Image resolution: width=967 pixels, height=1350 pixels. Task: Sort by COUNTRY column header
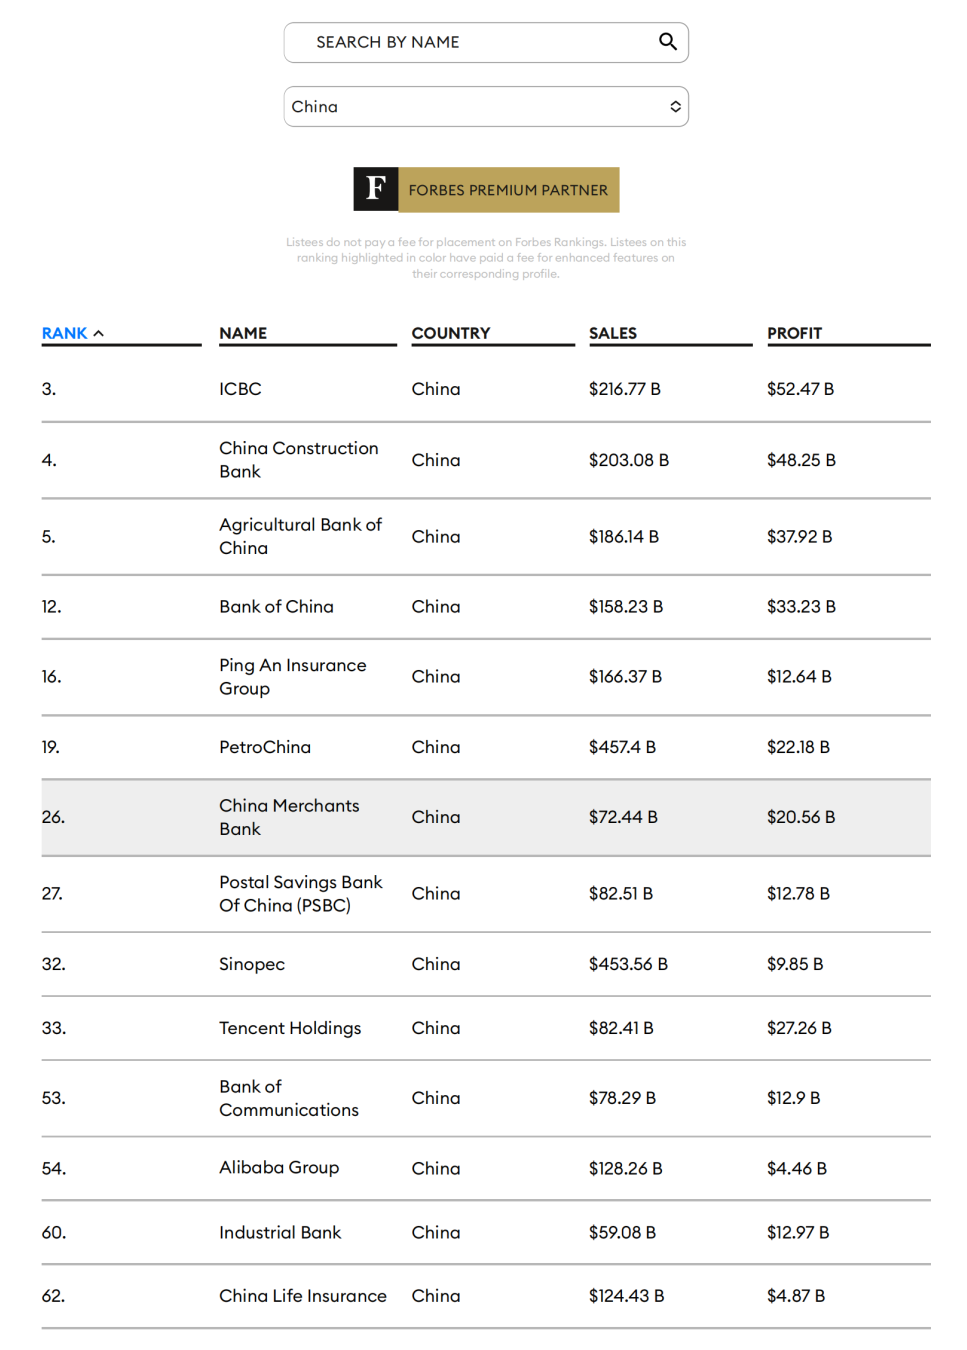coord(451,333)
